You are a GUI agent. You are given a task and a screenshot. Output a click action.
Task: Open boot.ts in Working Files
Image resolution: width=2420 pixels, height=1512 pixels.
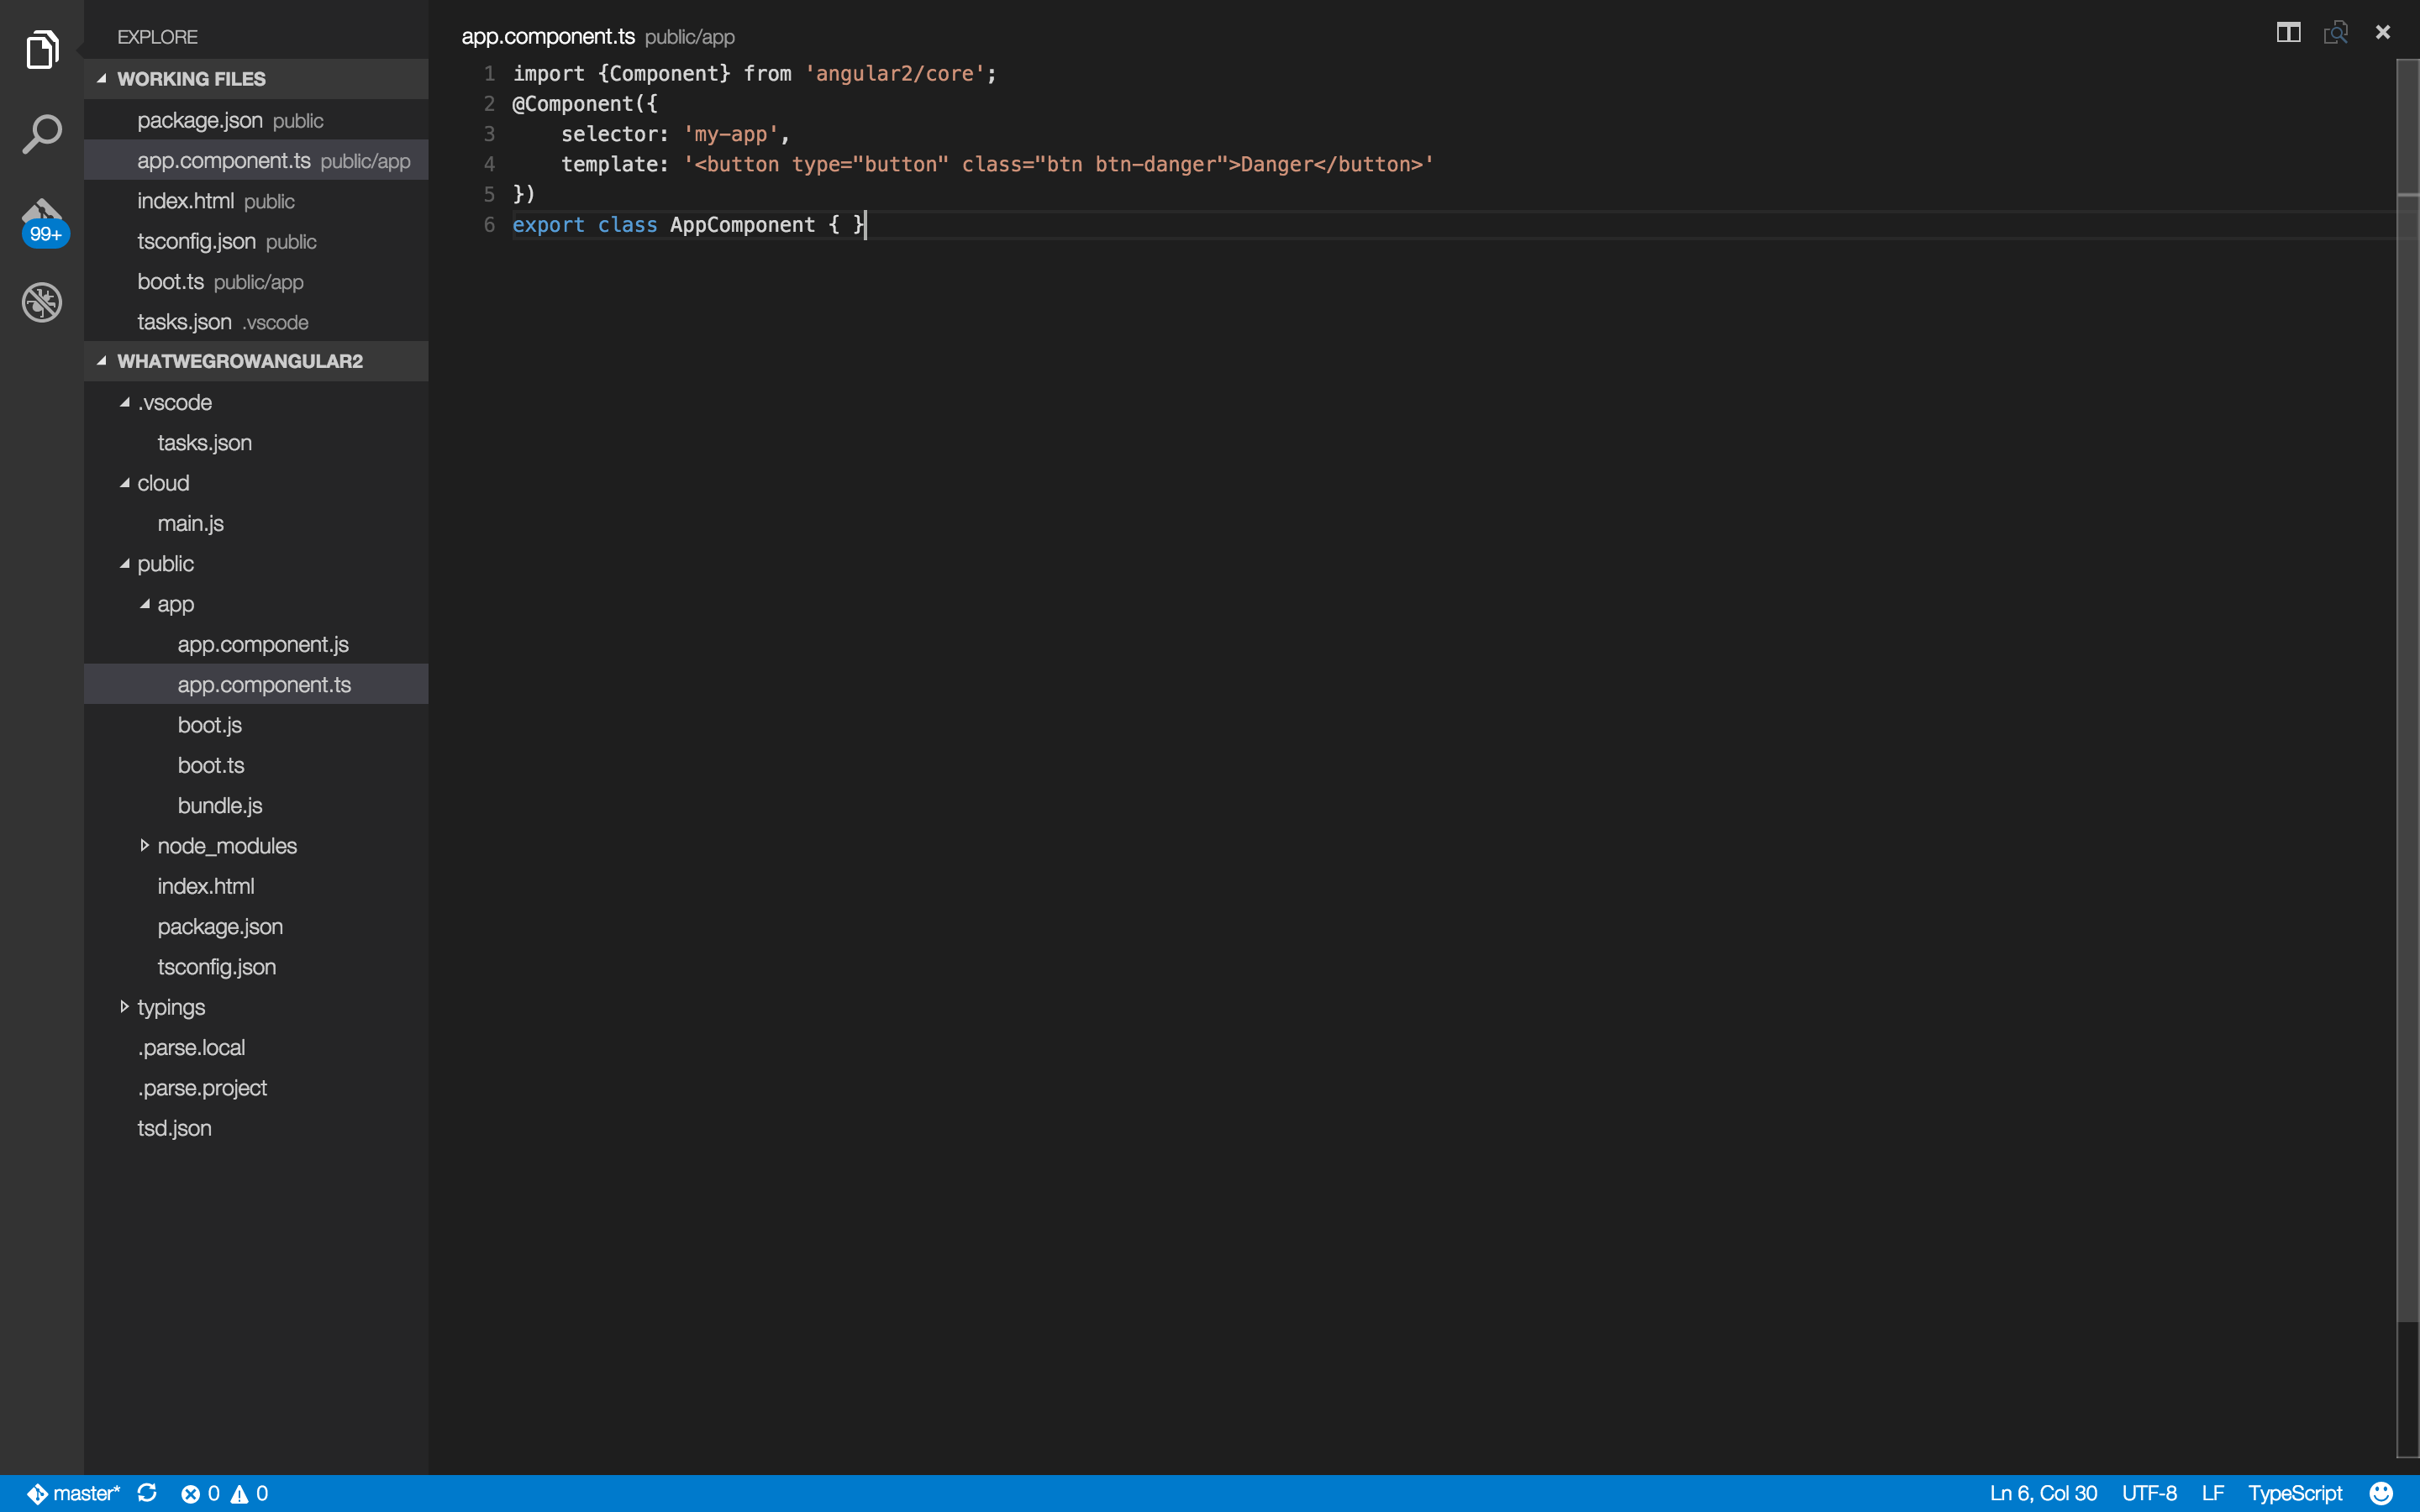click(x=171, y=282)
